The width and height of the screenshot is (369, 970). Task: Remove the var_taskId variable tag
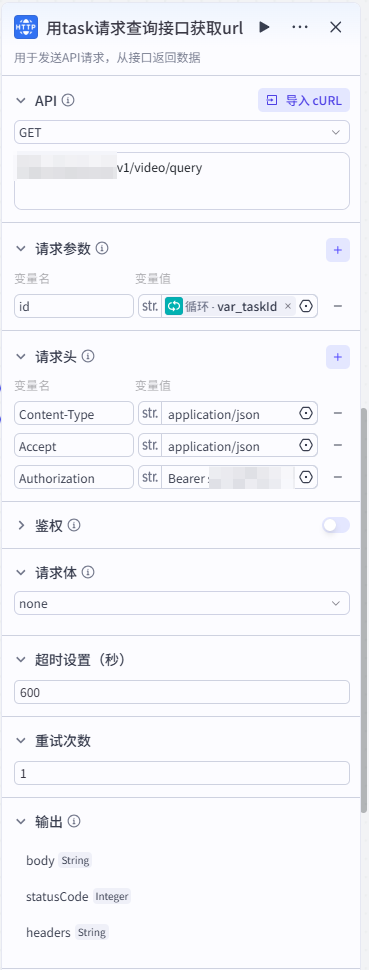tap(287, 306)
